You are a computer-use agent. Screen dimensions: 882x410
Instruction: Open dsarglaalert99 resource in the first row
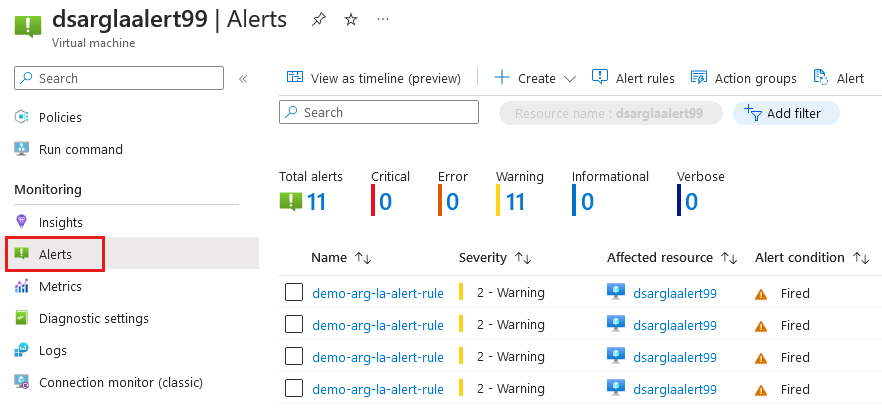pos(674,294)
